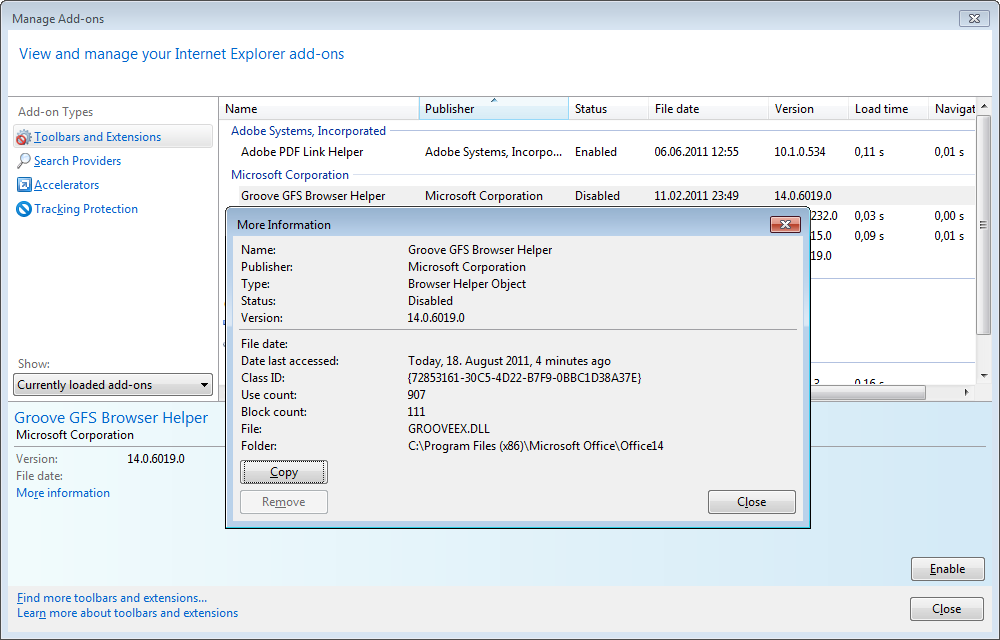Viewport: 1000px width, 640px height.
Task: Sort list by Status column header
Action: point(608,109)
